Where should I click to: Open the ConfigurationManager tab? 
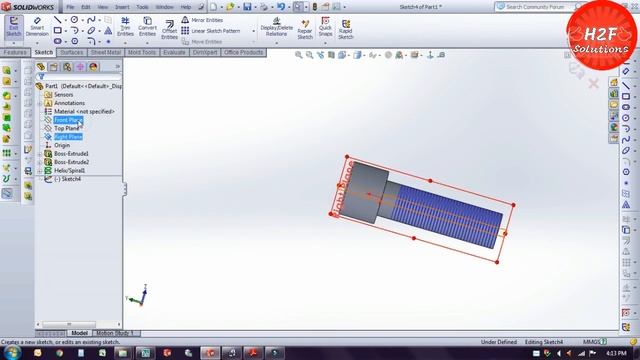click(67, 67)
